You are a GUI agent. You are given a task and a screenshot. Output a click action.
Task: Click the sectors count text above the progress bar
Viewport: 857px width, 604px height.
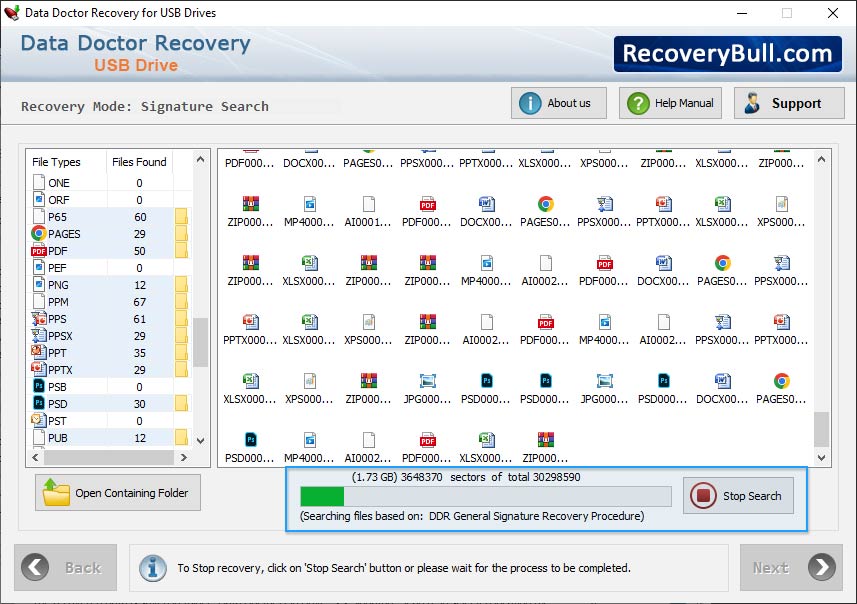466,477
